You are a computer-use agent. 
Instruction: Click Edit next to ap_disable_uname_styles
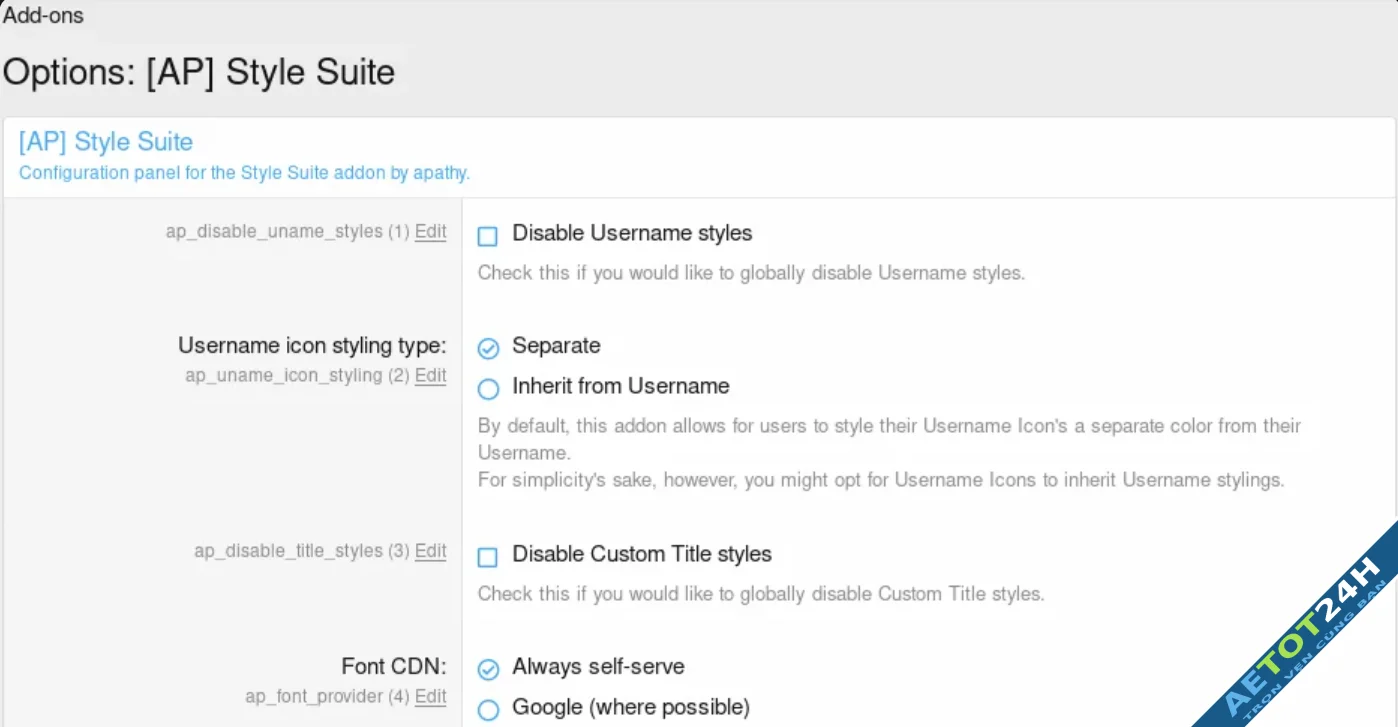pyautogui.click(x=430, y=232)
